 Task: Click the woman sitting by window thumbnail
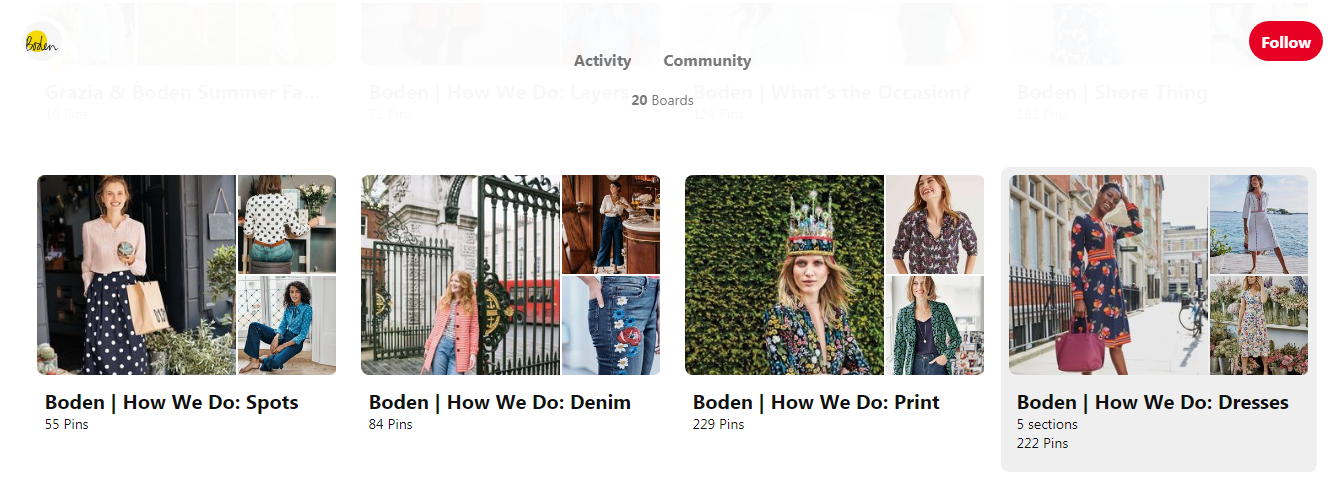(287, 326)
